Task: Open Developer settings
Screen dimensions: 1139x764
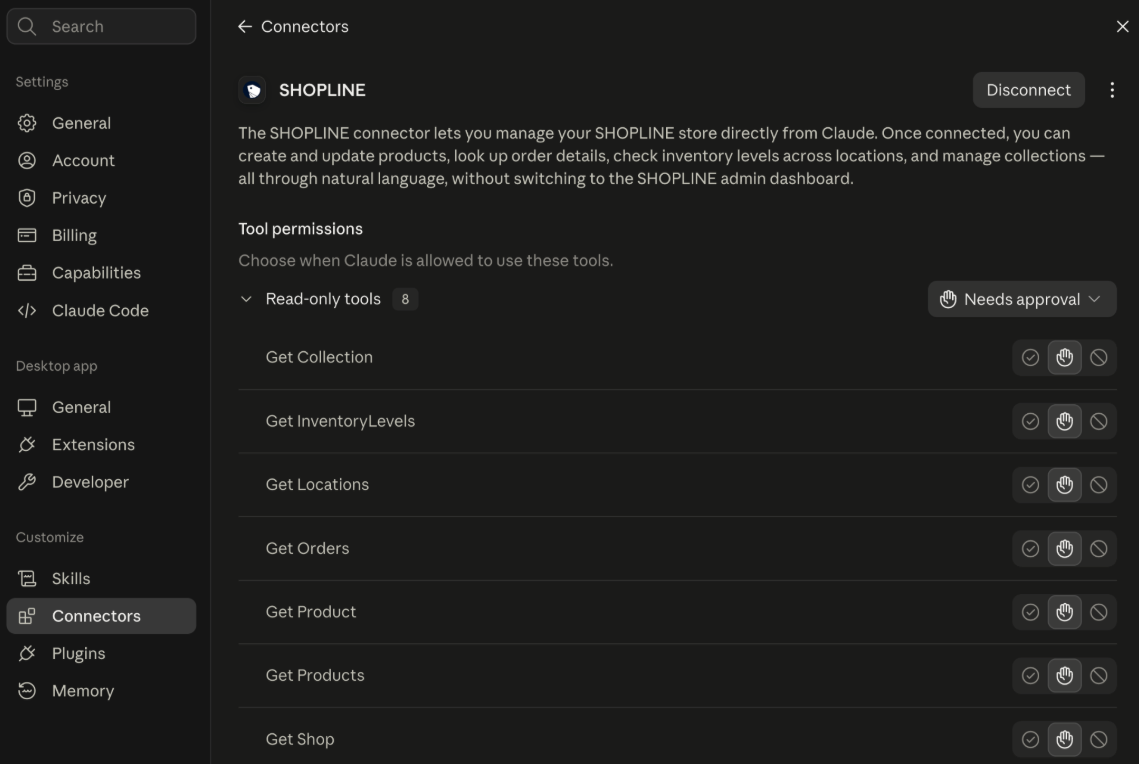Action: pyautogui.click(x=101, y=482)
